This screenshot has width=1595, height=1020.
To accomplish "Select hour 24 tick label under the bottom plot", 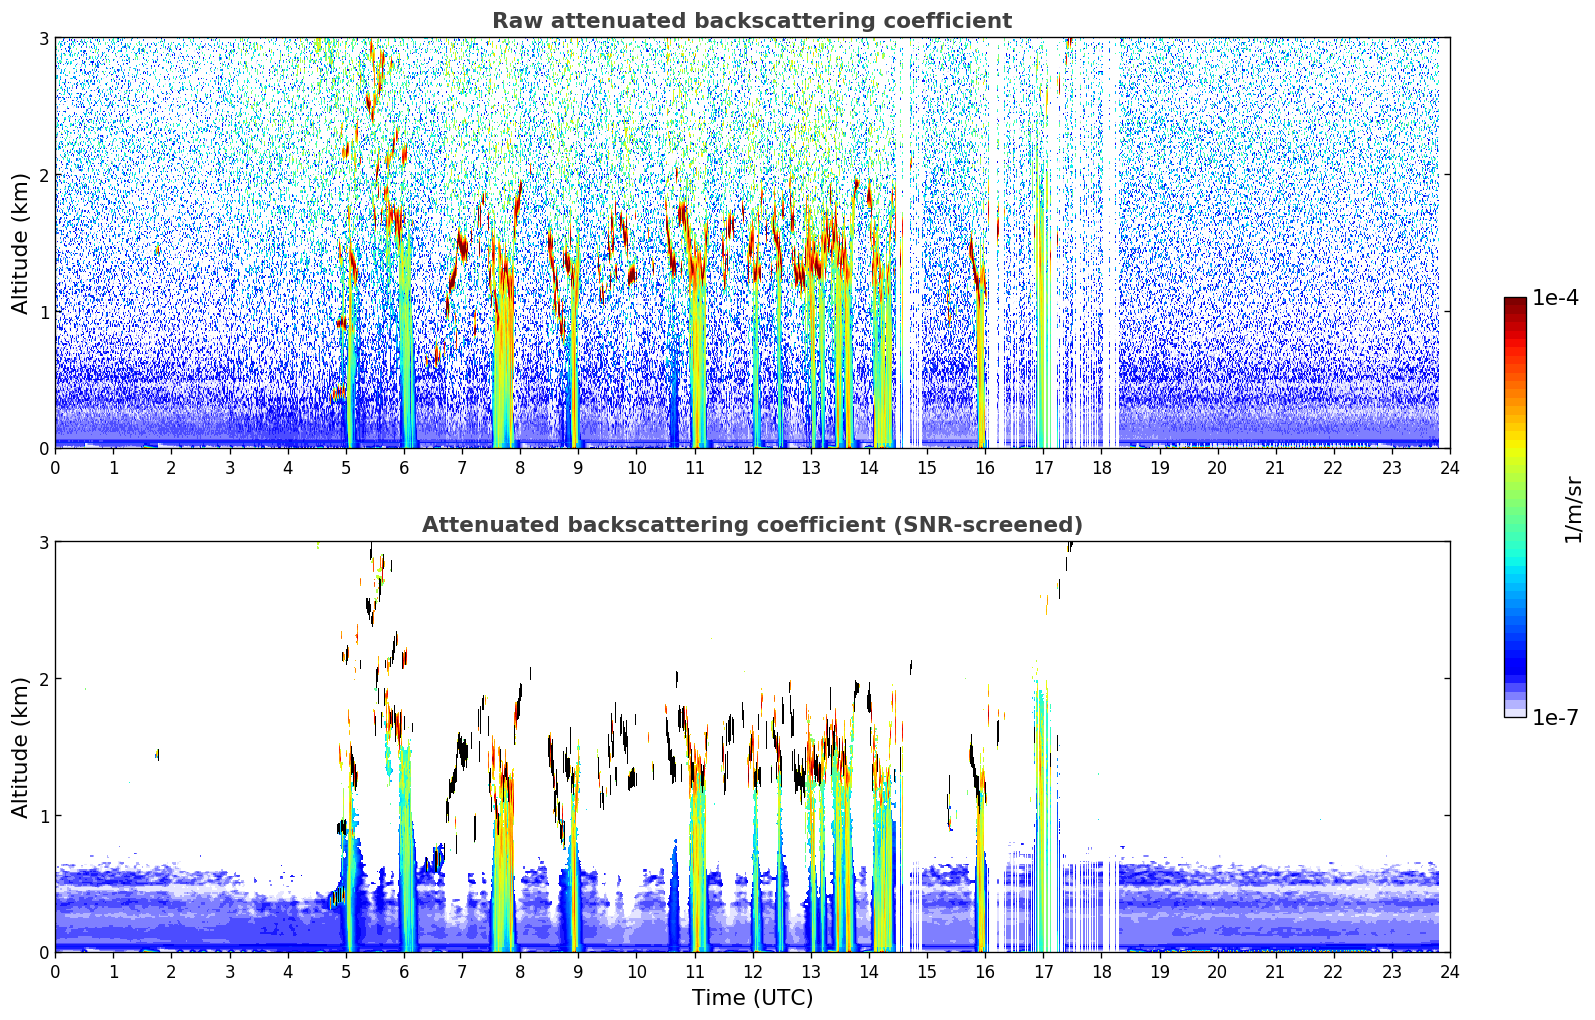I will tap(1449, 972).
